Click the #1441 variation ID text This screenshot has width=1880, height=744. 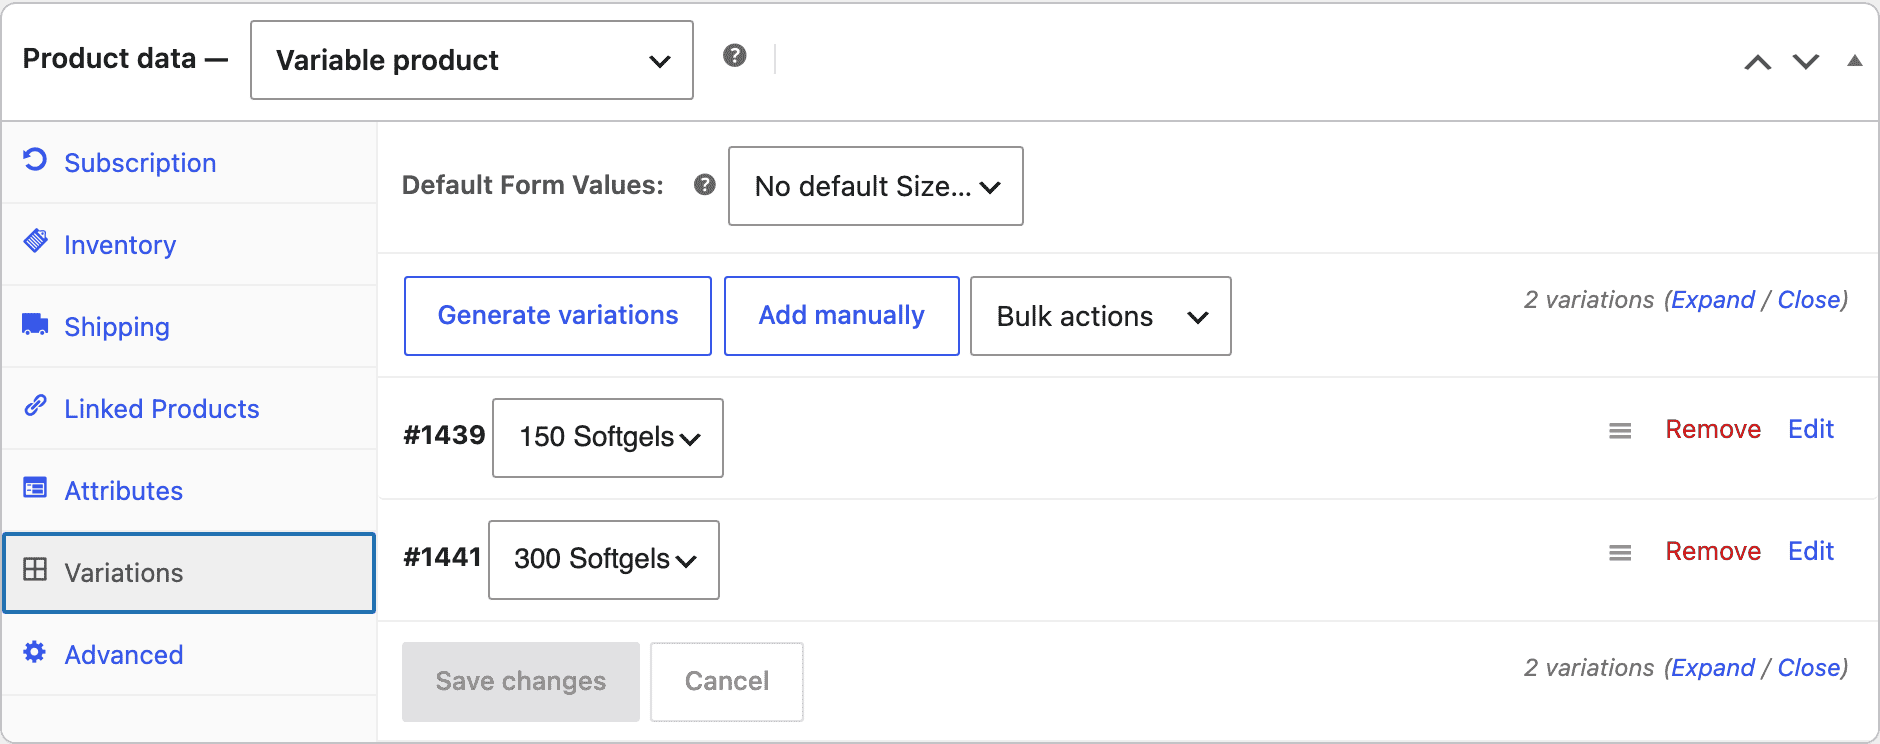coord(442,557)
